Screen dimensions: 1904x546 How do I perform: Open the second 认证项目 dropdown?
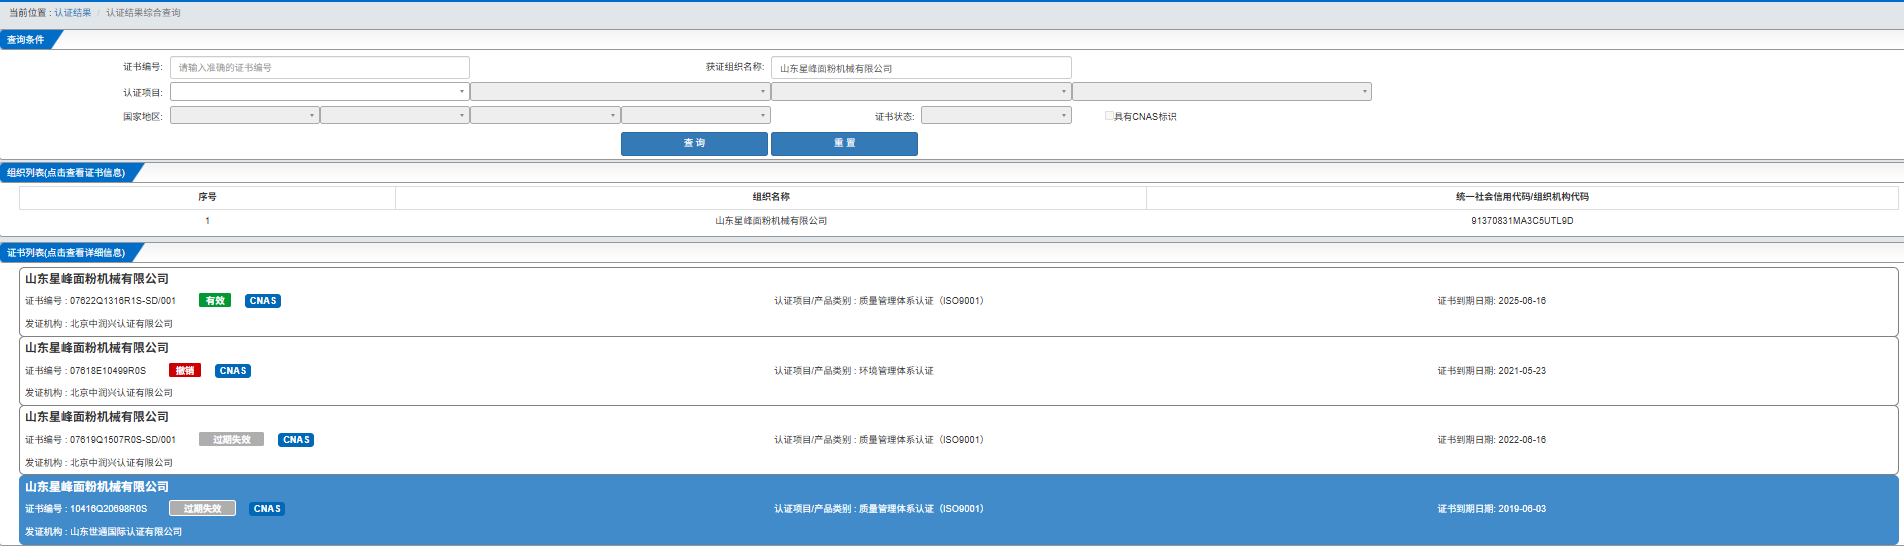coord(620,92)
